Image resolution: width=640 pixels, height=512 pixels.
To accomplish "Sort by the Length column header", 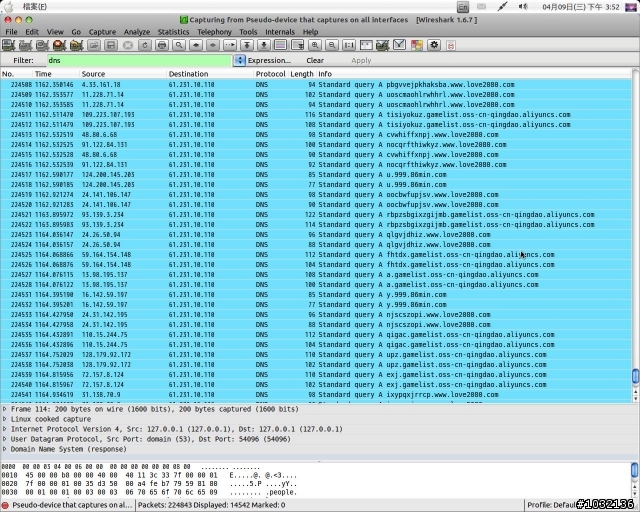I will 302,74.
